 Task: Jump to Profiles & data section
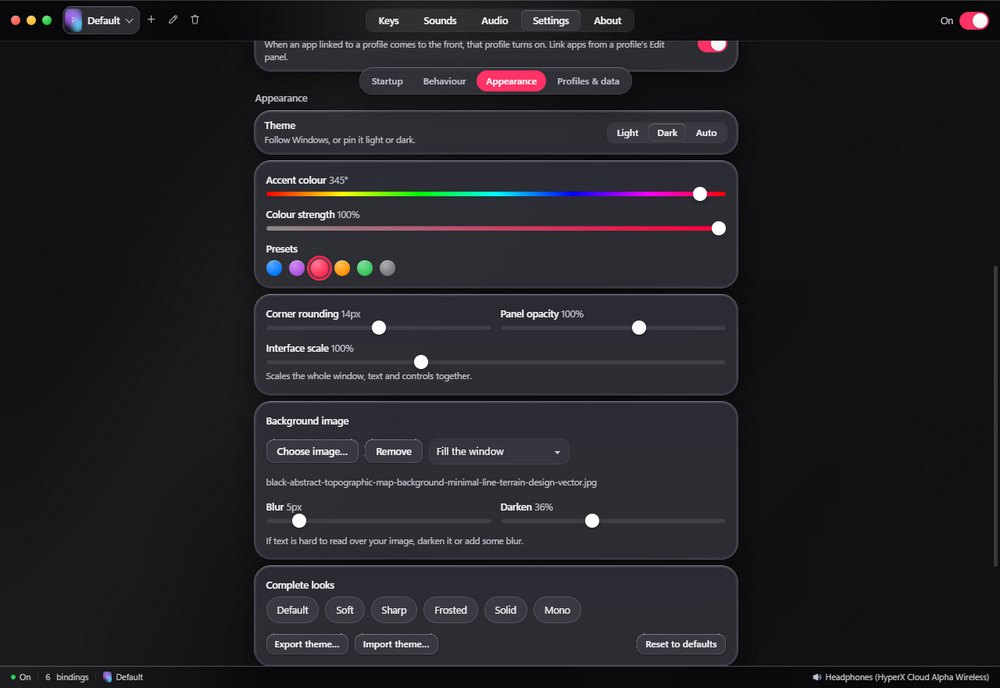(588, 81)
